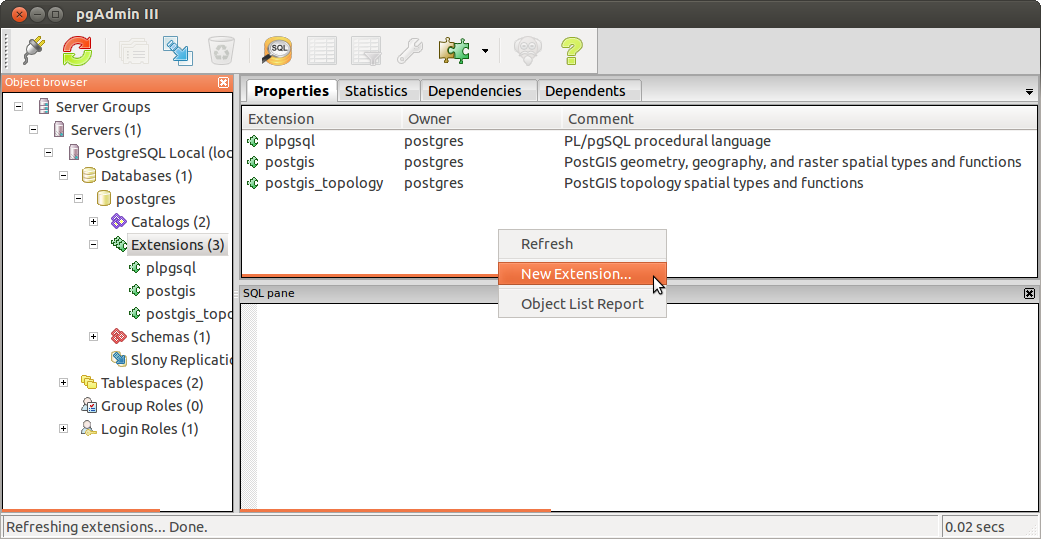The height and width of the screenshot is (539, 1041).
Task: Click inside the SQL pane text area
Action: click(646, 408)
